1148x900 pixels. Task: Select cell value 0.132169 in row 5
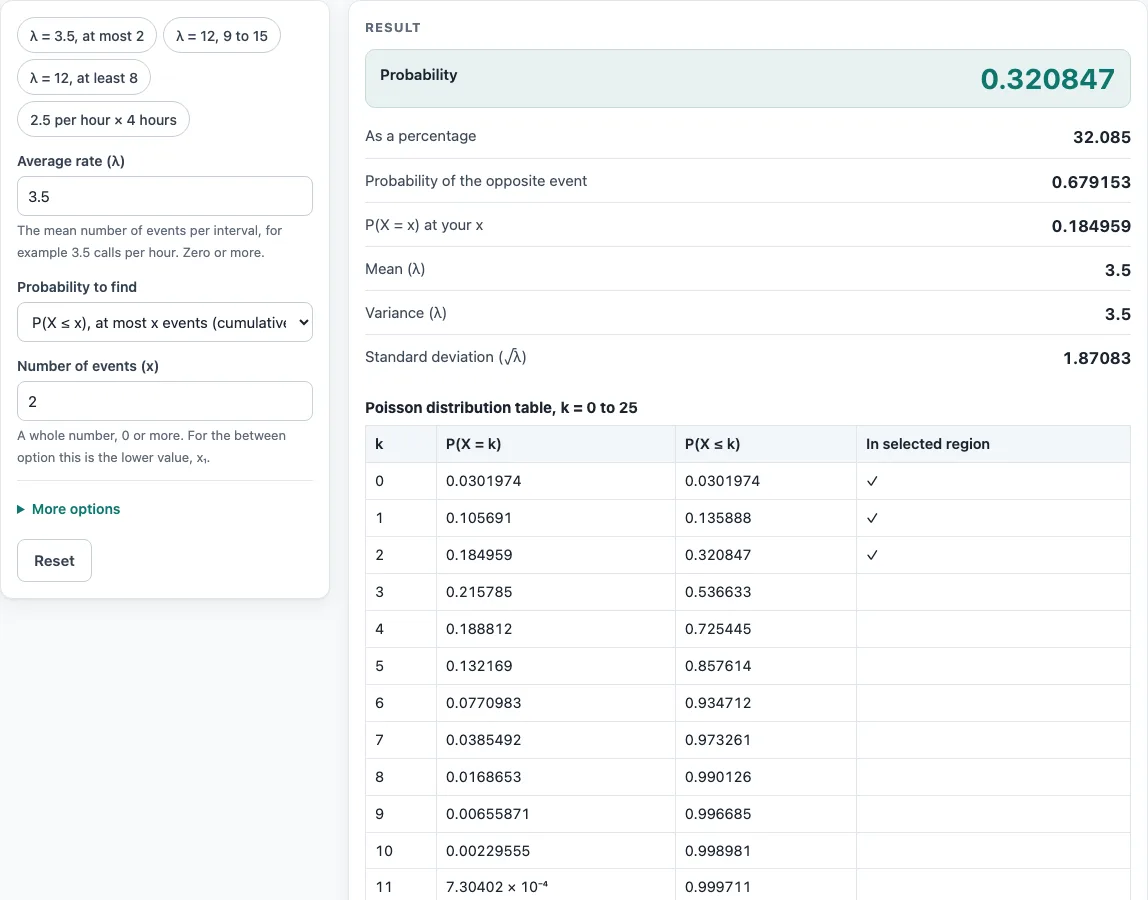[x=479, y=666]
